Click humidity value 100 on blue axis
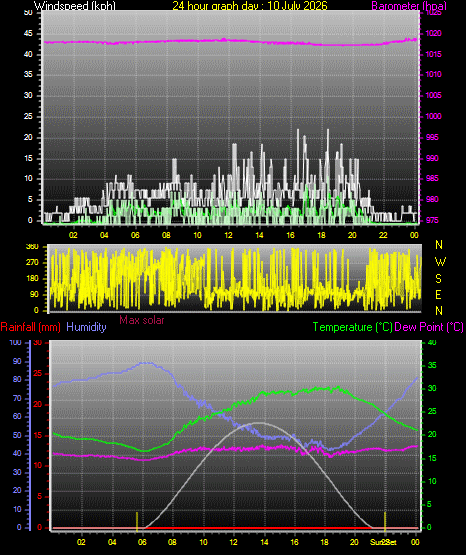The image size is (466, 555). point(15,343)
